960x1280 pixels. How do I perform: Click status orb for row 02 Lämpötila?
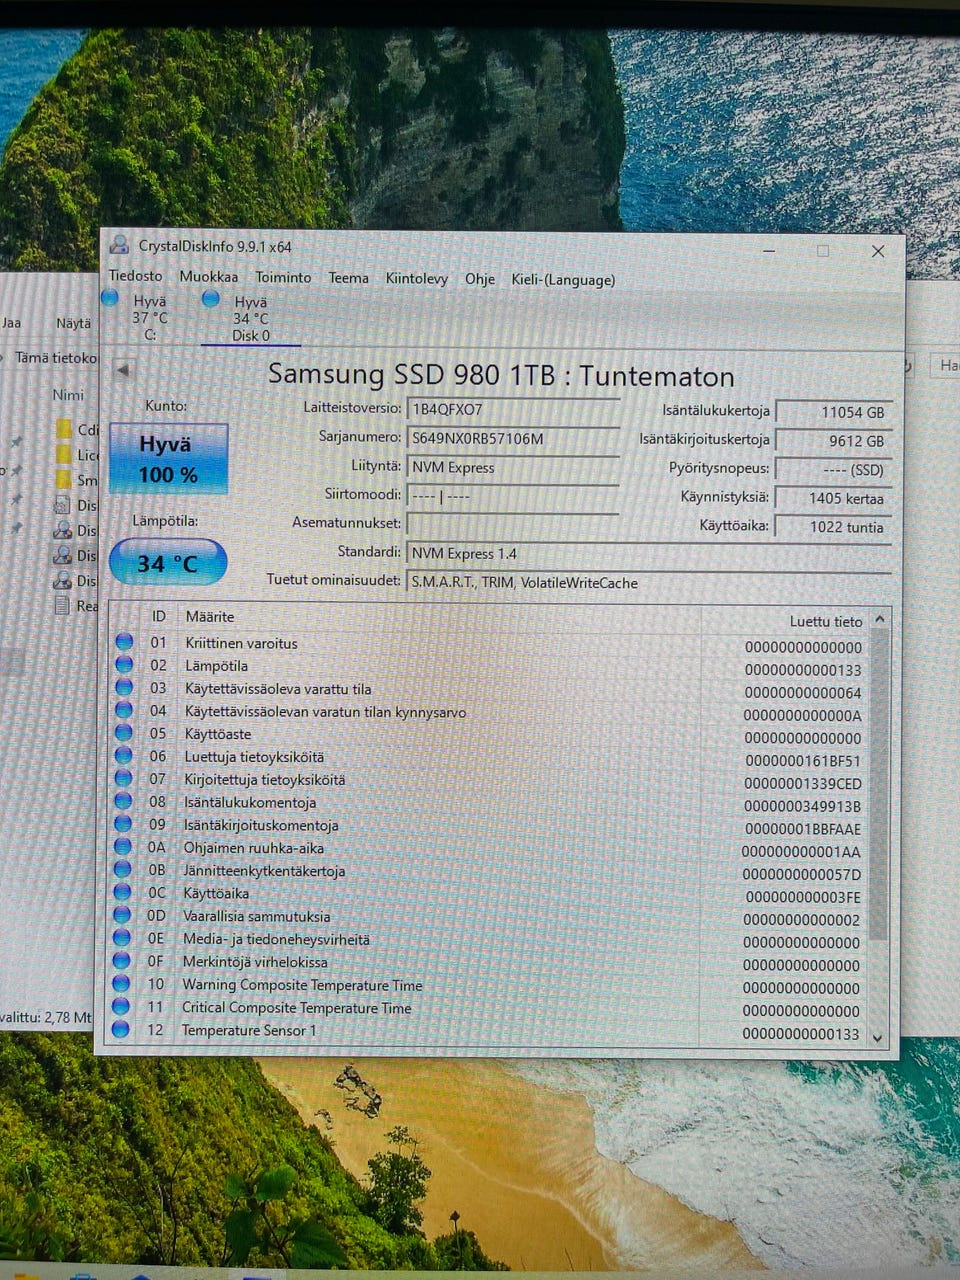coord(125,664)
